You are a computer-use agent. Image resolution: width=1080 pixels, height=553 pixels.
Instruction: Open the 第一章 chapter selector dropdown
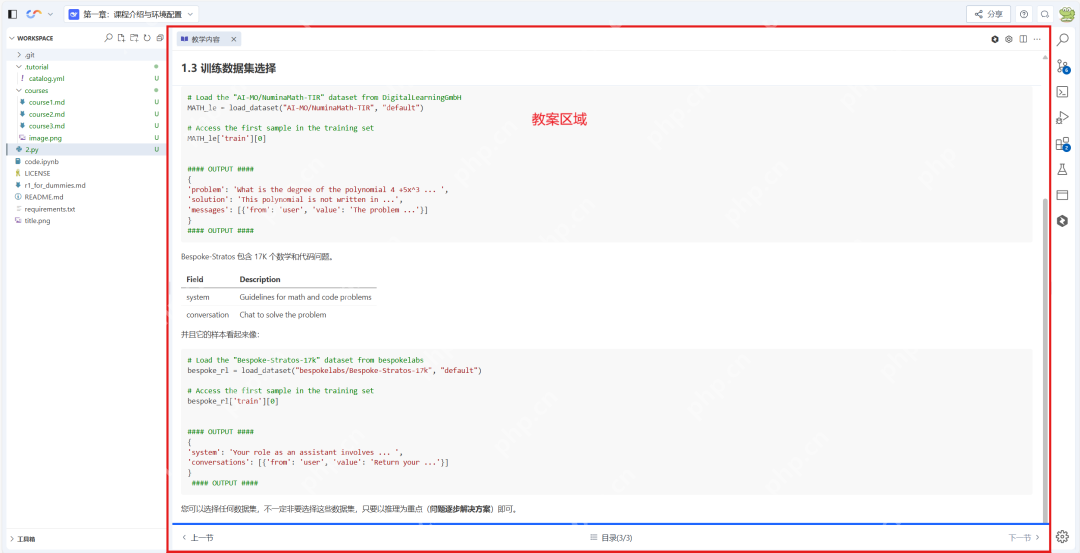pyautogui.click(x=132, y=14)
